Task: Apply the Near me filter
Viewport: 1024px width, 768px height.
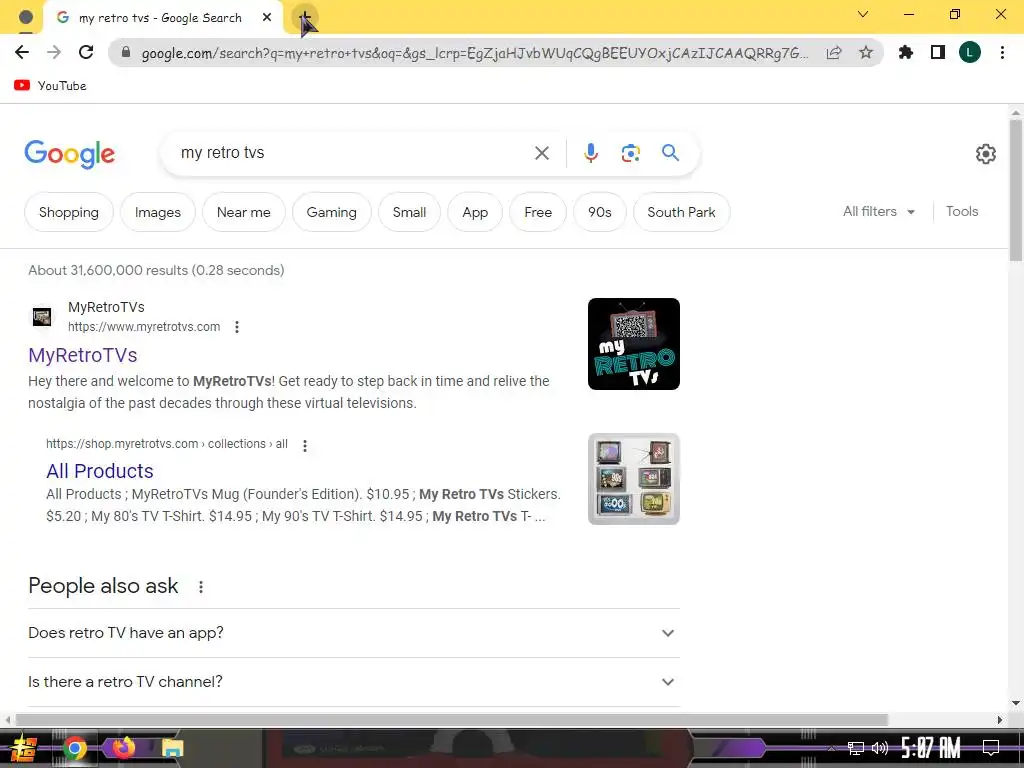Action: [244, 212]
